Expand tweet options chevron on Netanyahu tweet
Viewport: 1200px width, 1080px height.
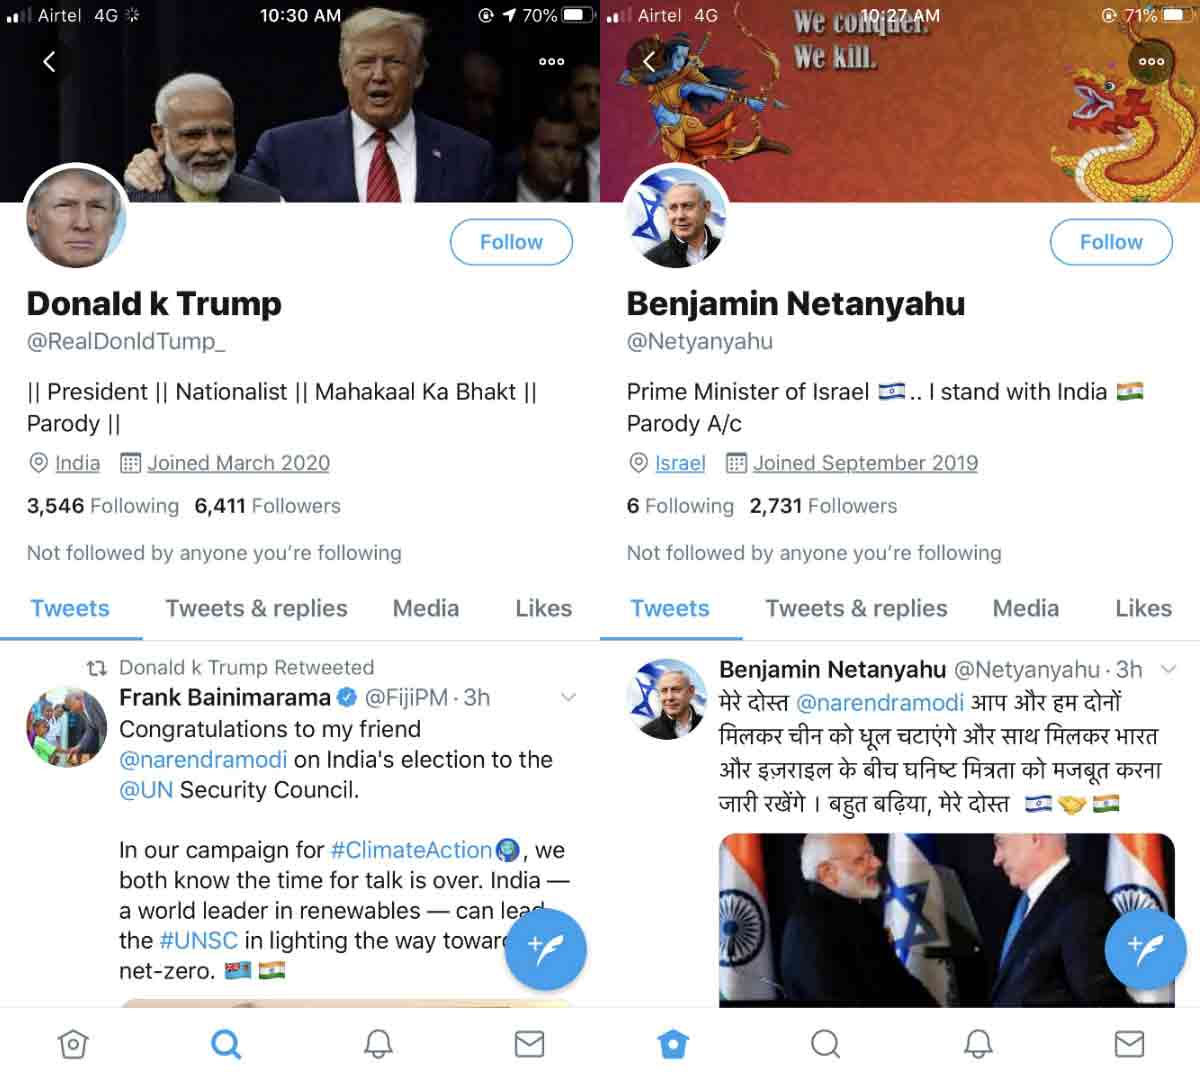click(1168, 669)
